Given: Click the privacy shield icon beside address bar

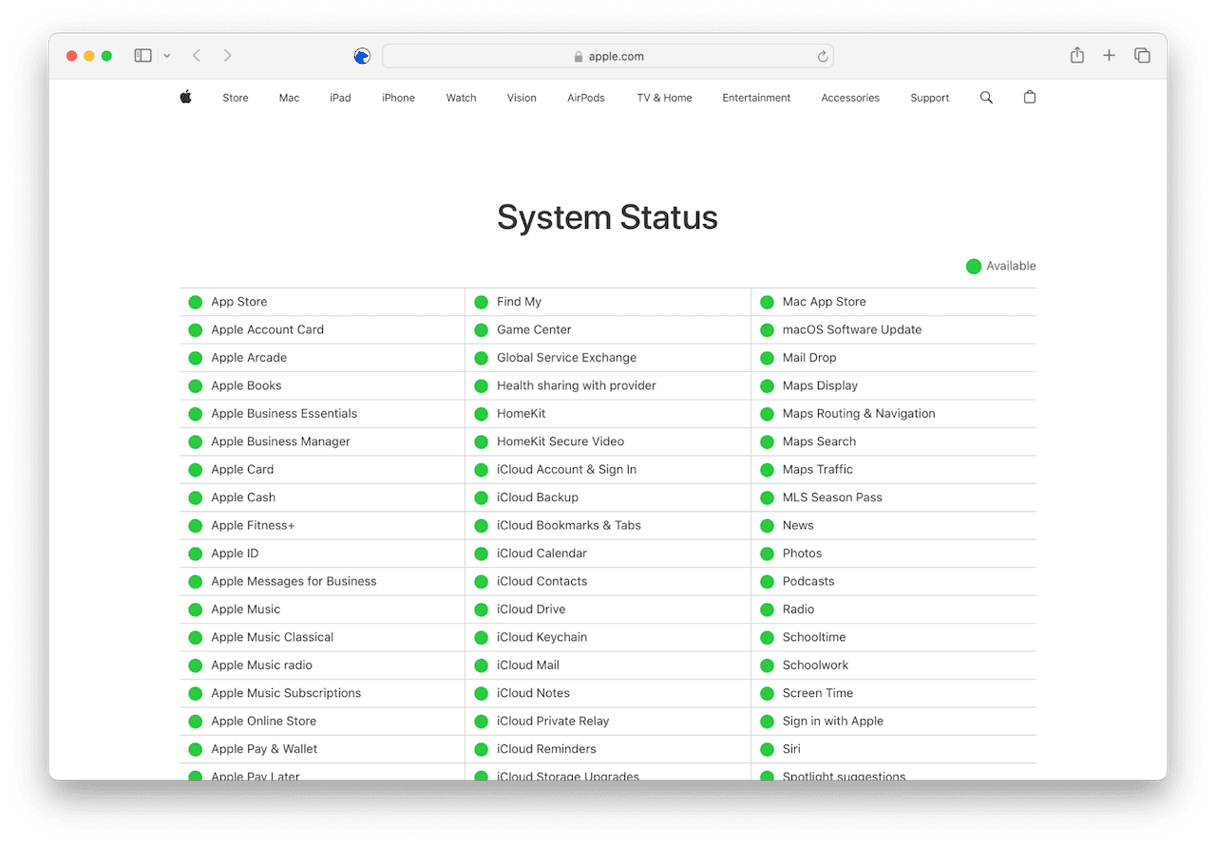Looking at the screenshot, I should (362, 56).
